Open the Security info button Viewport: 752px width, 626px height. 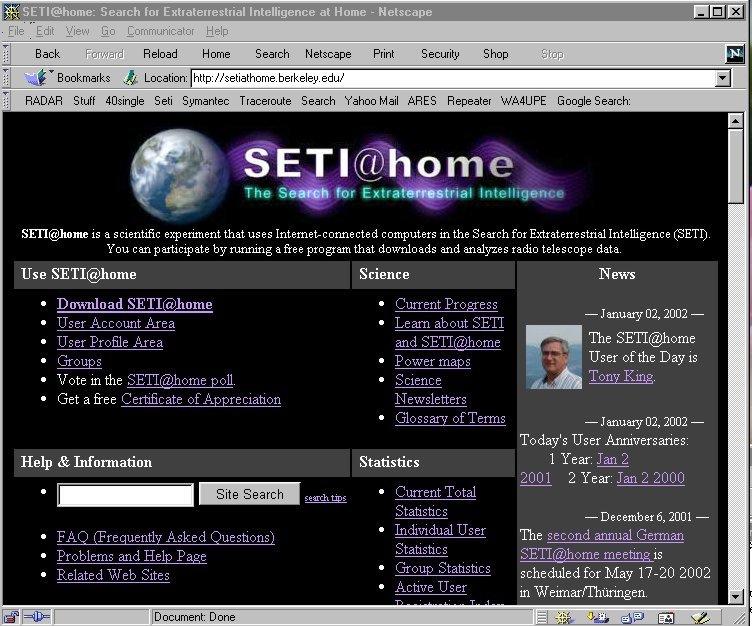[x=440, y=54]
